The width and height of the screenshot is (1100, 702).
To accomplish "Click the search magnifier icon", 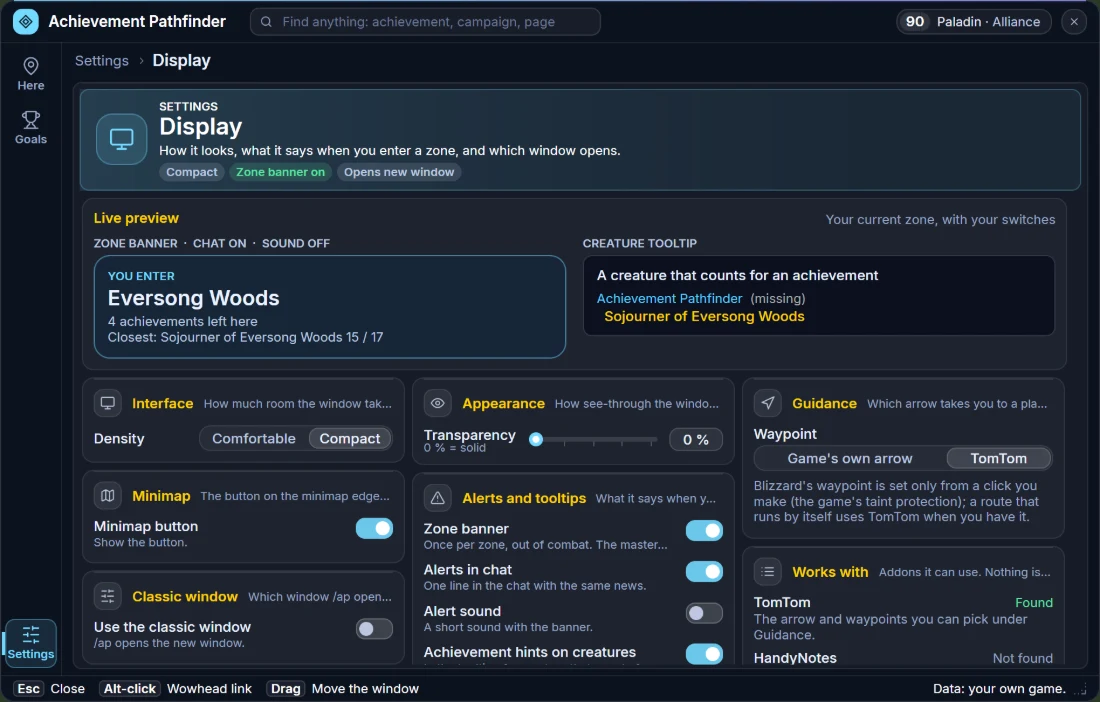I will tap(267, 22).
